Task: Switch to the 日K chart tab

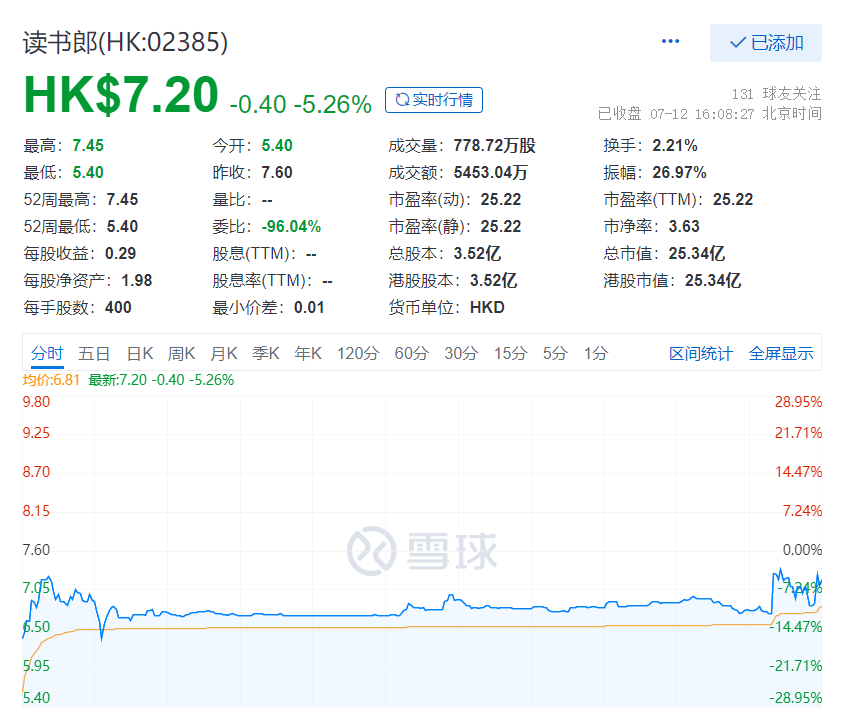Action: (140, 353)
